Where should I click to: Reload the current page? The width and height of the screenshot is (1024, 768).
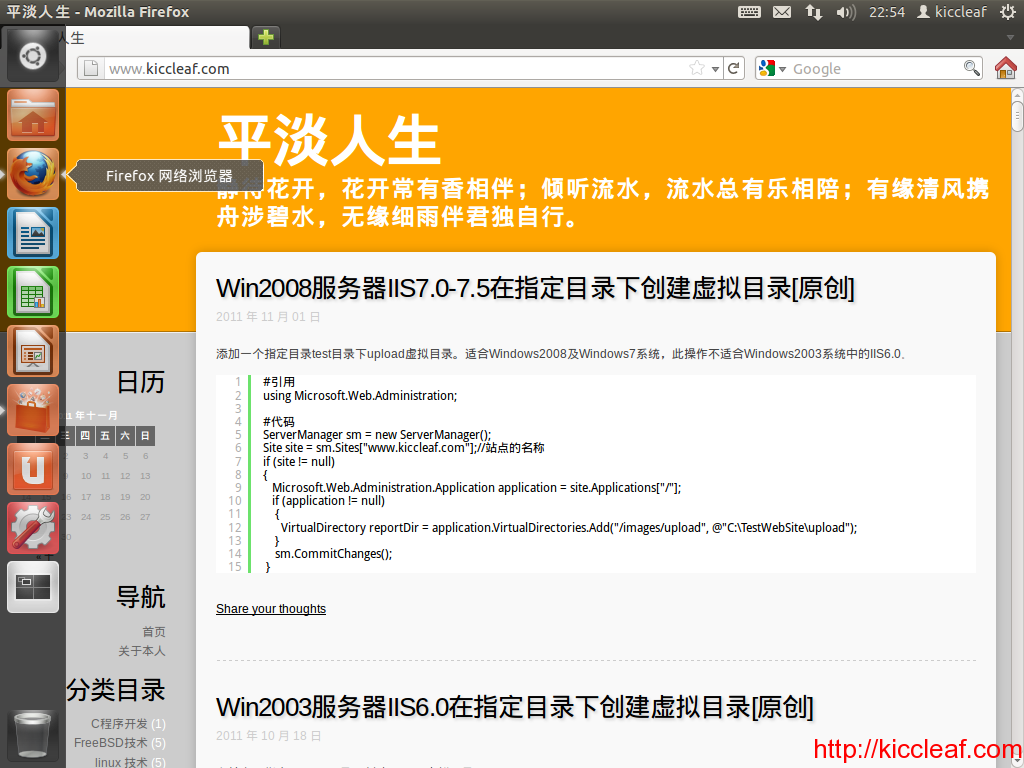click(733, 68)
